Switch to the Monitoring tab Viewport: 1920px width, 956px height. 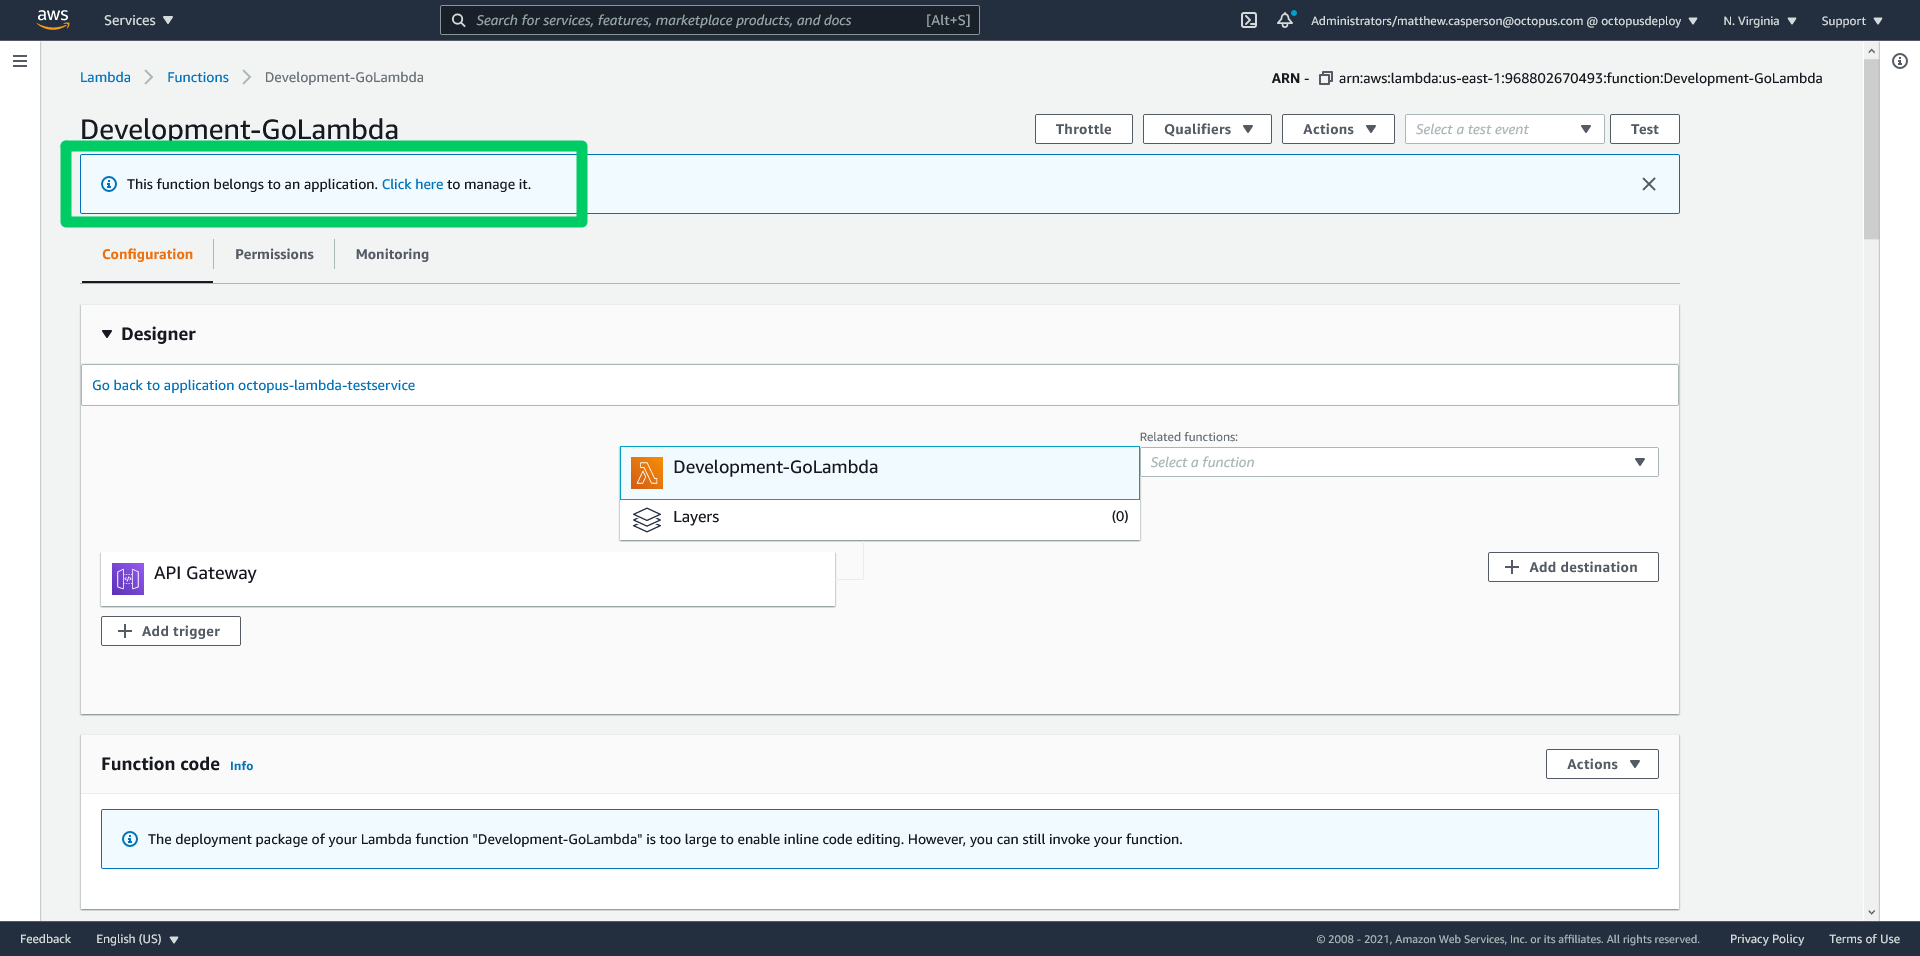pyautogui.click(x=392, y=254)
